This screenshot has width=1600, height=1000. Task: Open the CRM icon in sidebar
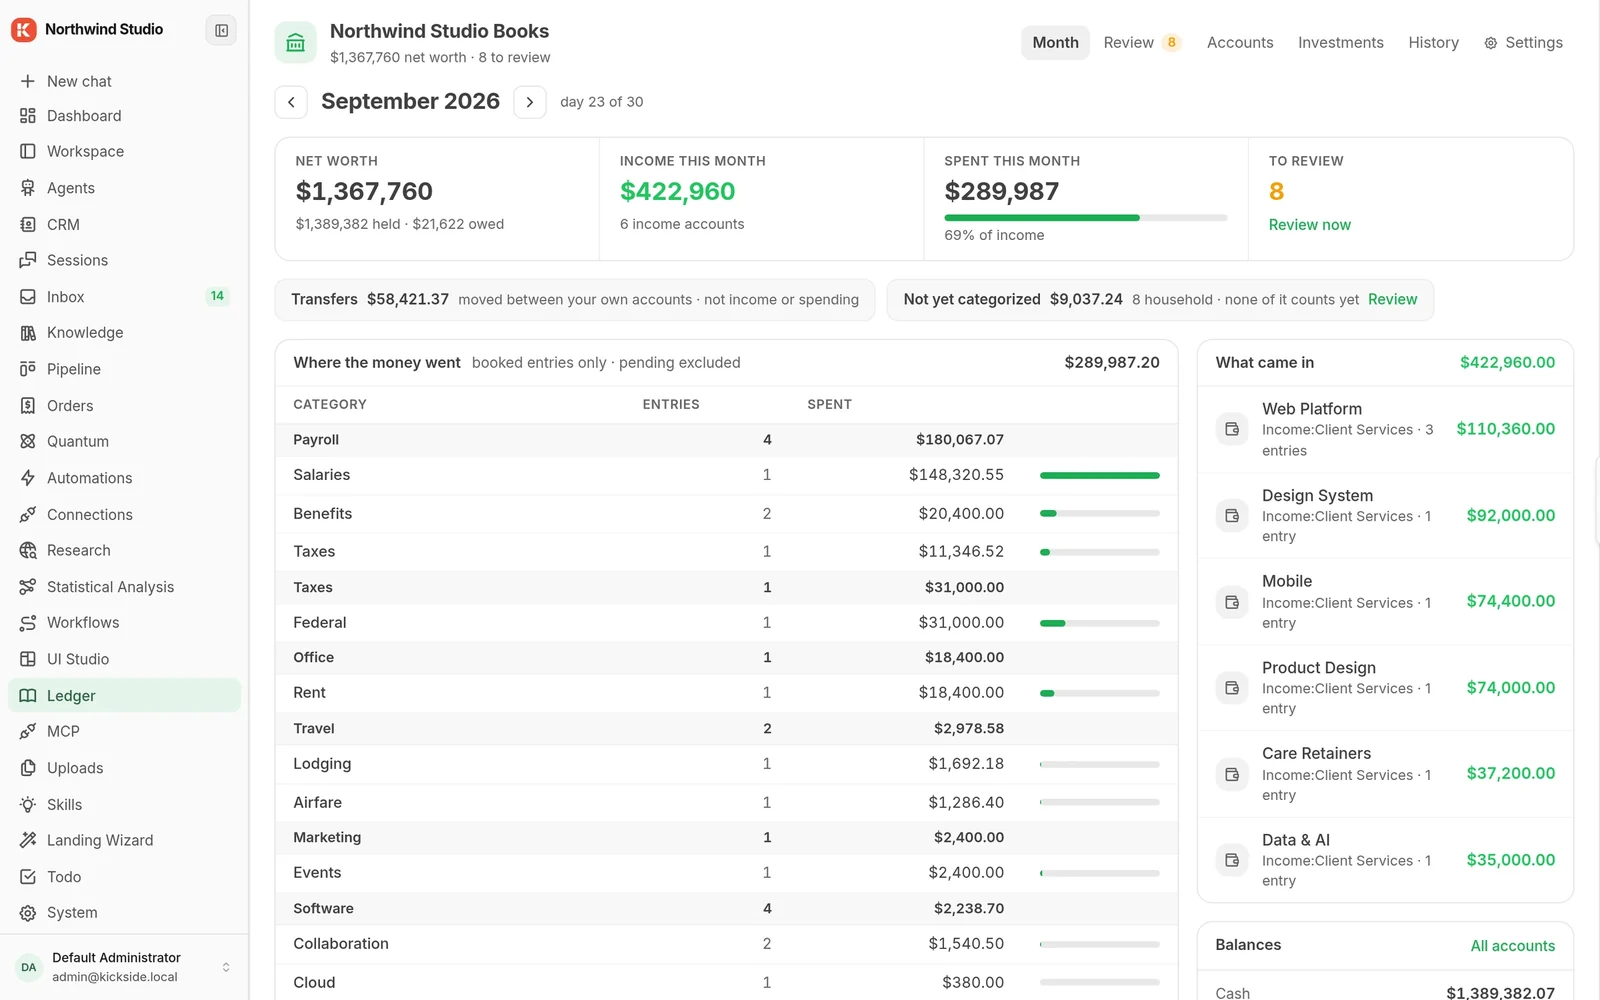[28, 225]
